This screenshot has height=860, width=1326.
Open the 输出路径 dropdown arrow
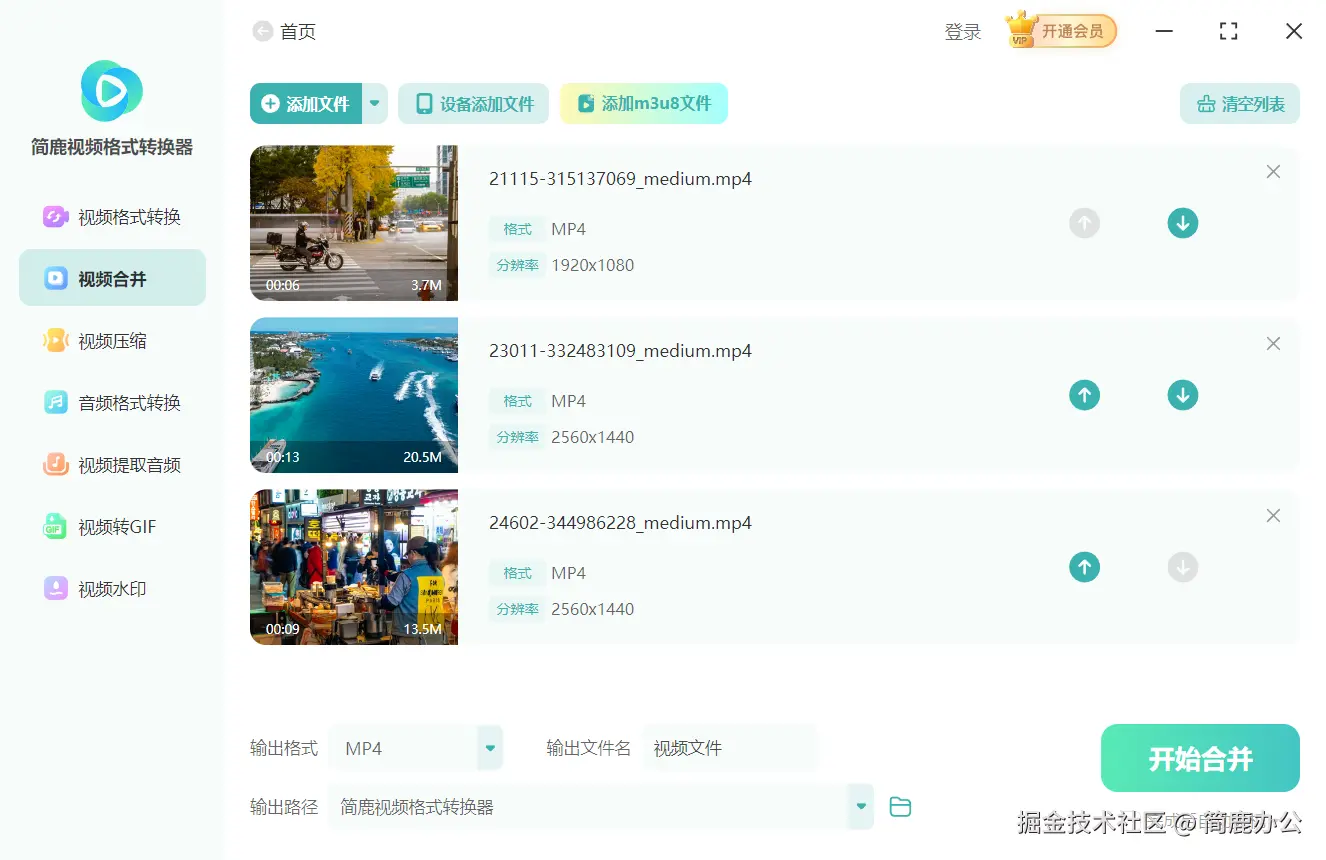pos(861,806)
